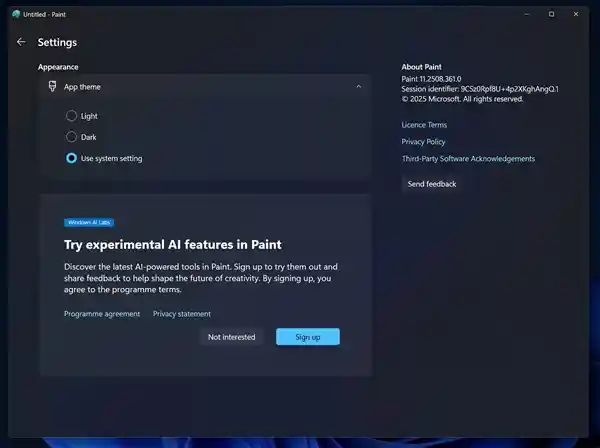Viewport: 600px width, 448px height.
Task: Open the Privacy Policy link
Action: (423, 142)
